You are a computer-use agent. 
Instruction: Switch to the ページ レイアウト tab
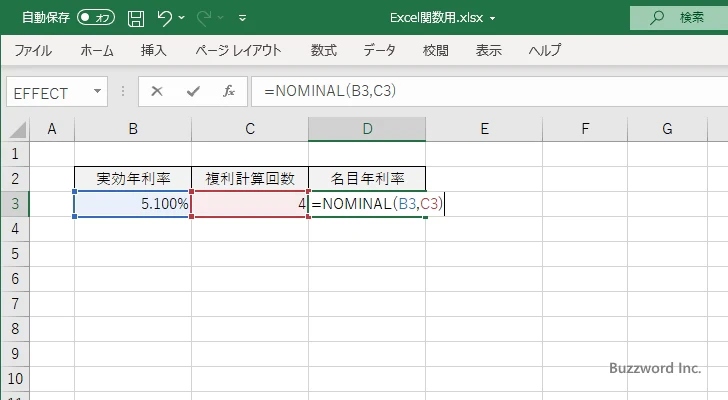[238, 50]
